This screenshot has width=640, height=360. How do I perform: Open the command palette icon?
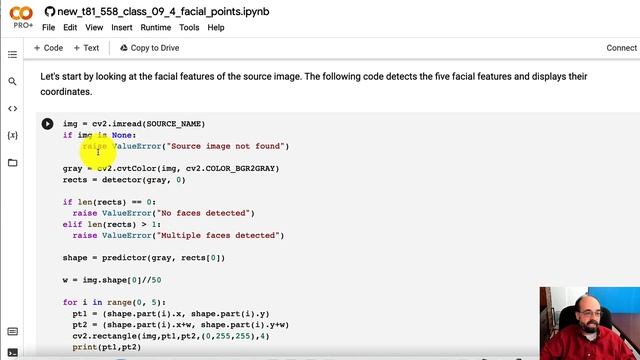coord(13,331)
